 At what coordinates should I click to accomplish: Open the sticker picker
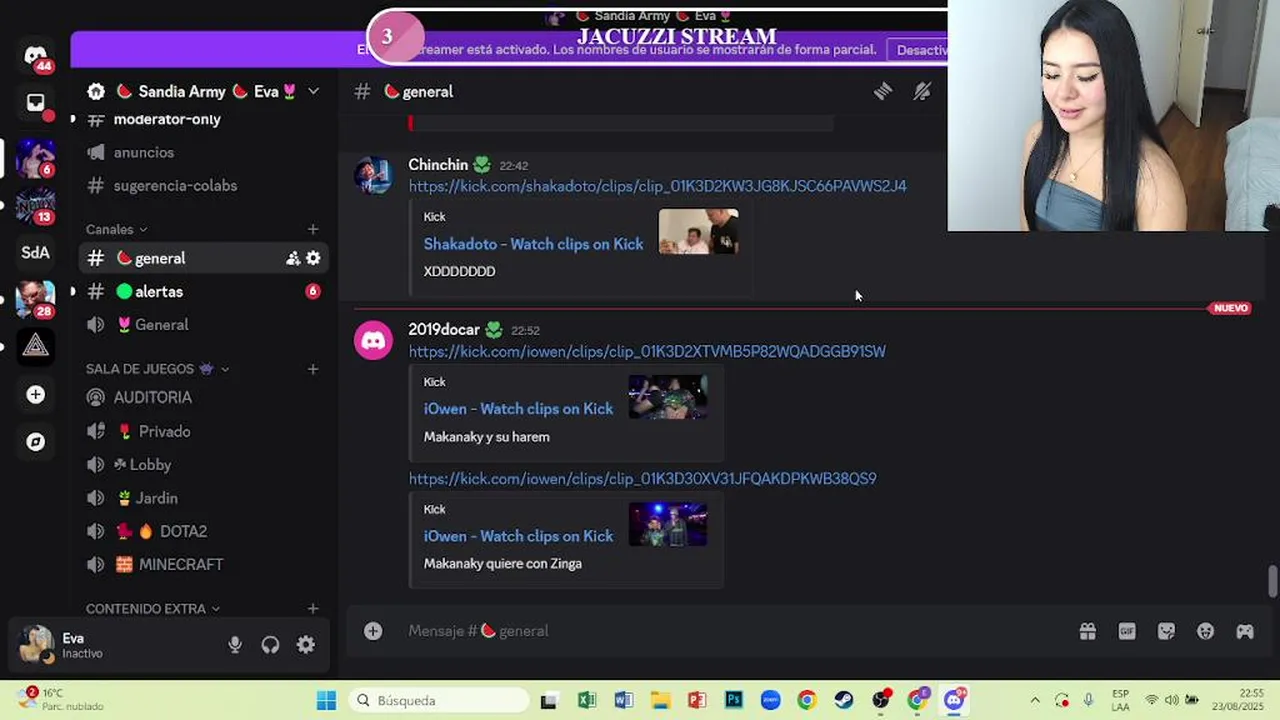1166,631
